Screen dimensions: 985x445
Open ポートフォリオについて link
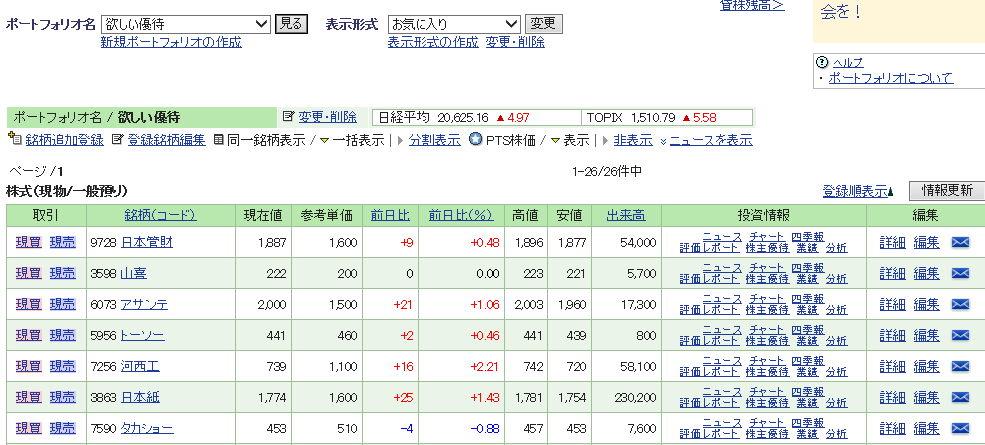tap(891, 78)
